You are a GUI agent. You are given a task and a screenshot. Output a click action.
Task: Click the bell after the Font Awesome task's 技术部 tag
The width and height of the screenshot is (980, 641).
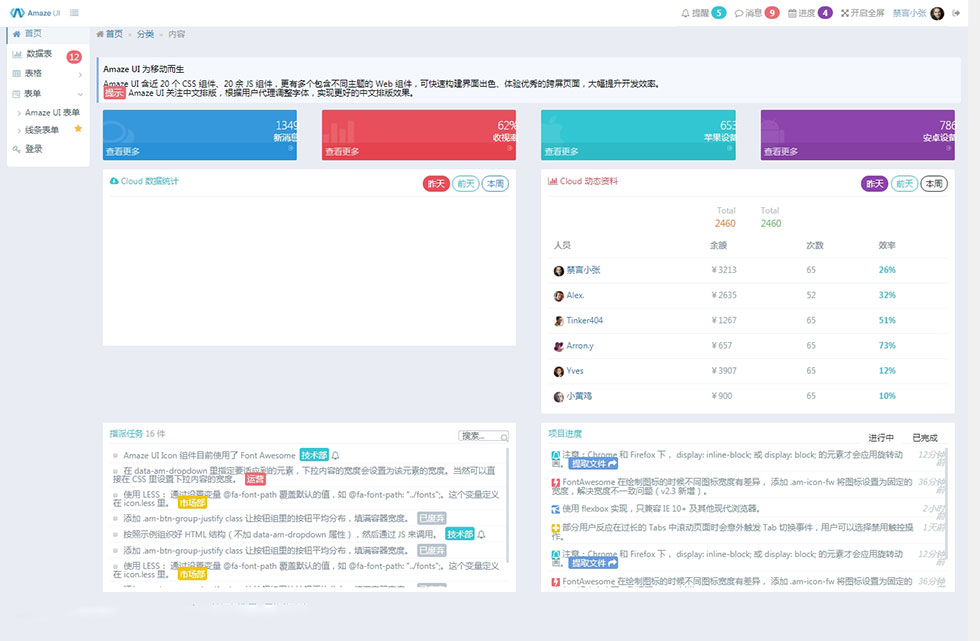(x=336, y=455)
